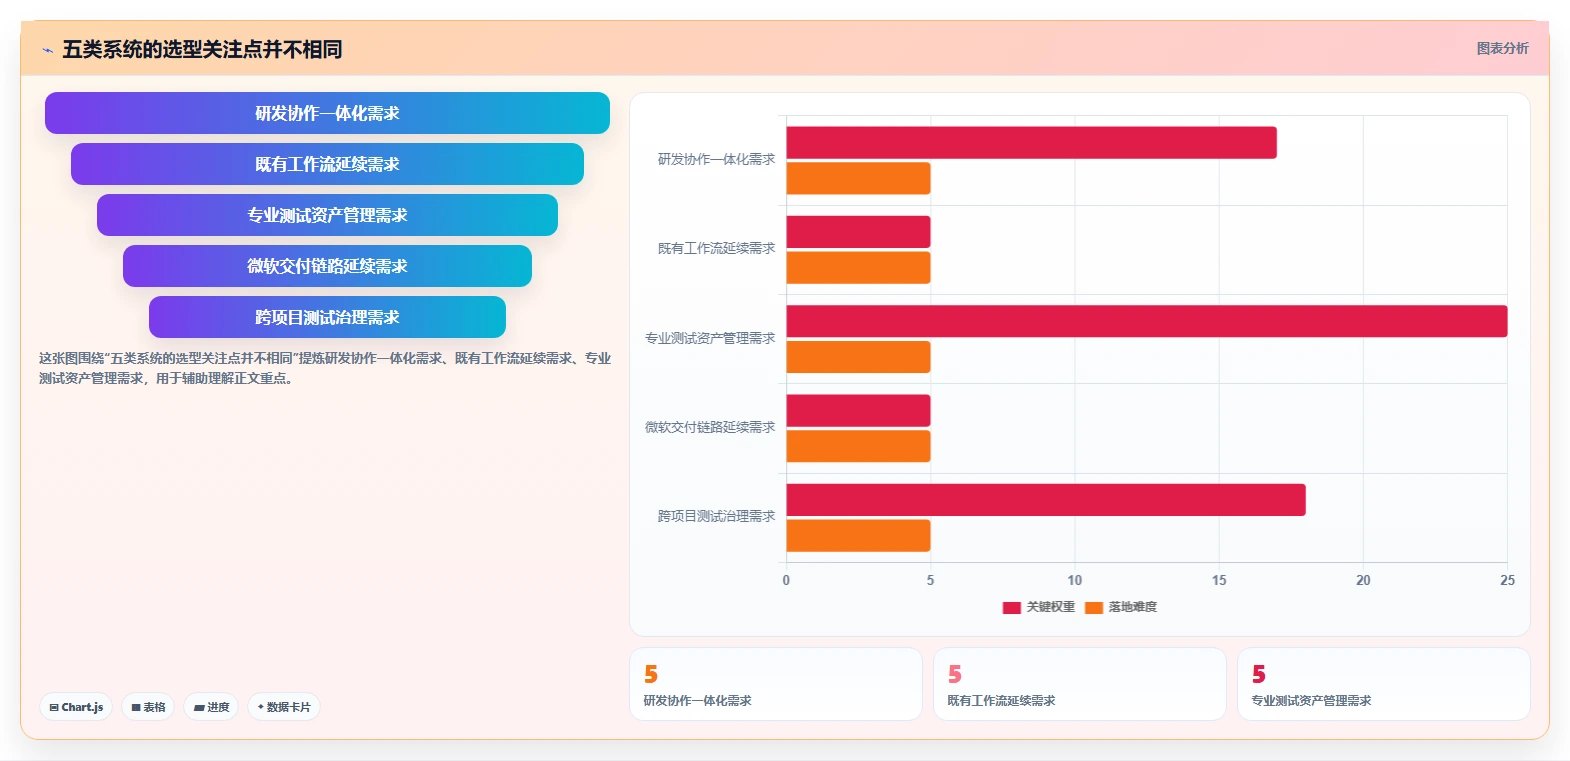Click the 图表分析 label in the header
This screenshot has height=761, width=1570.
pos(1502,48)
